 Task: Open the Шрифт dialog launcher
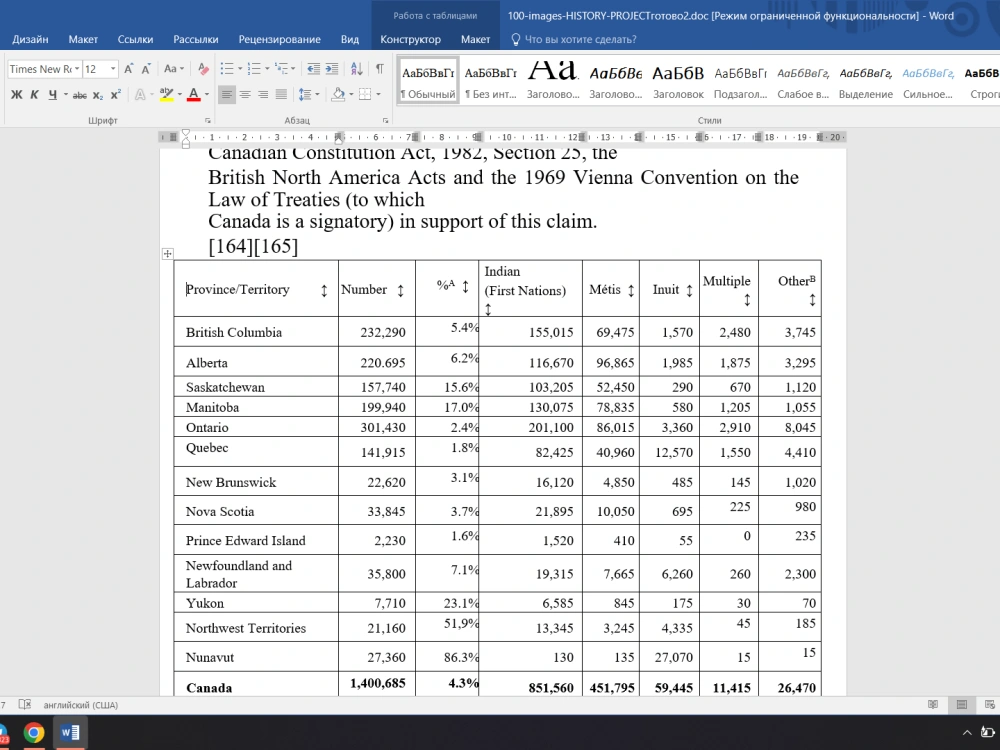coord(207,121)
